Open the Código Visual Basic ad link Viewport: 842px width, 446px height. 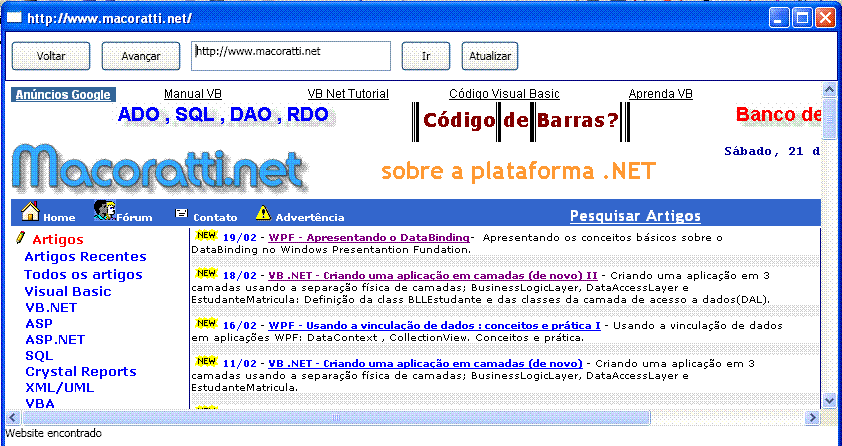pyautogui.click(x=504, y=94)
